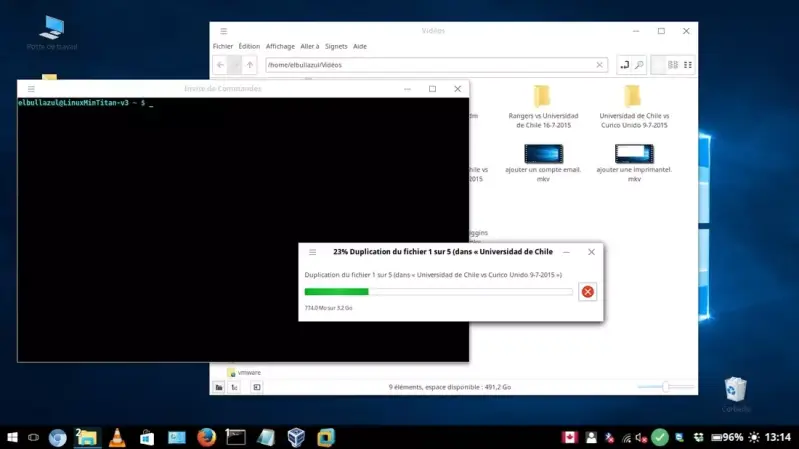Click the muted volume tray icon
The height and width of the screenshot is (449, 799).
pos(642,437)
